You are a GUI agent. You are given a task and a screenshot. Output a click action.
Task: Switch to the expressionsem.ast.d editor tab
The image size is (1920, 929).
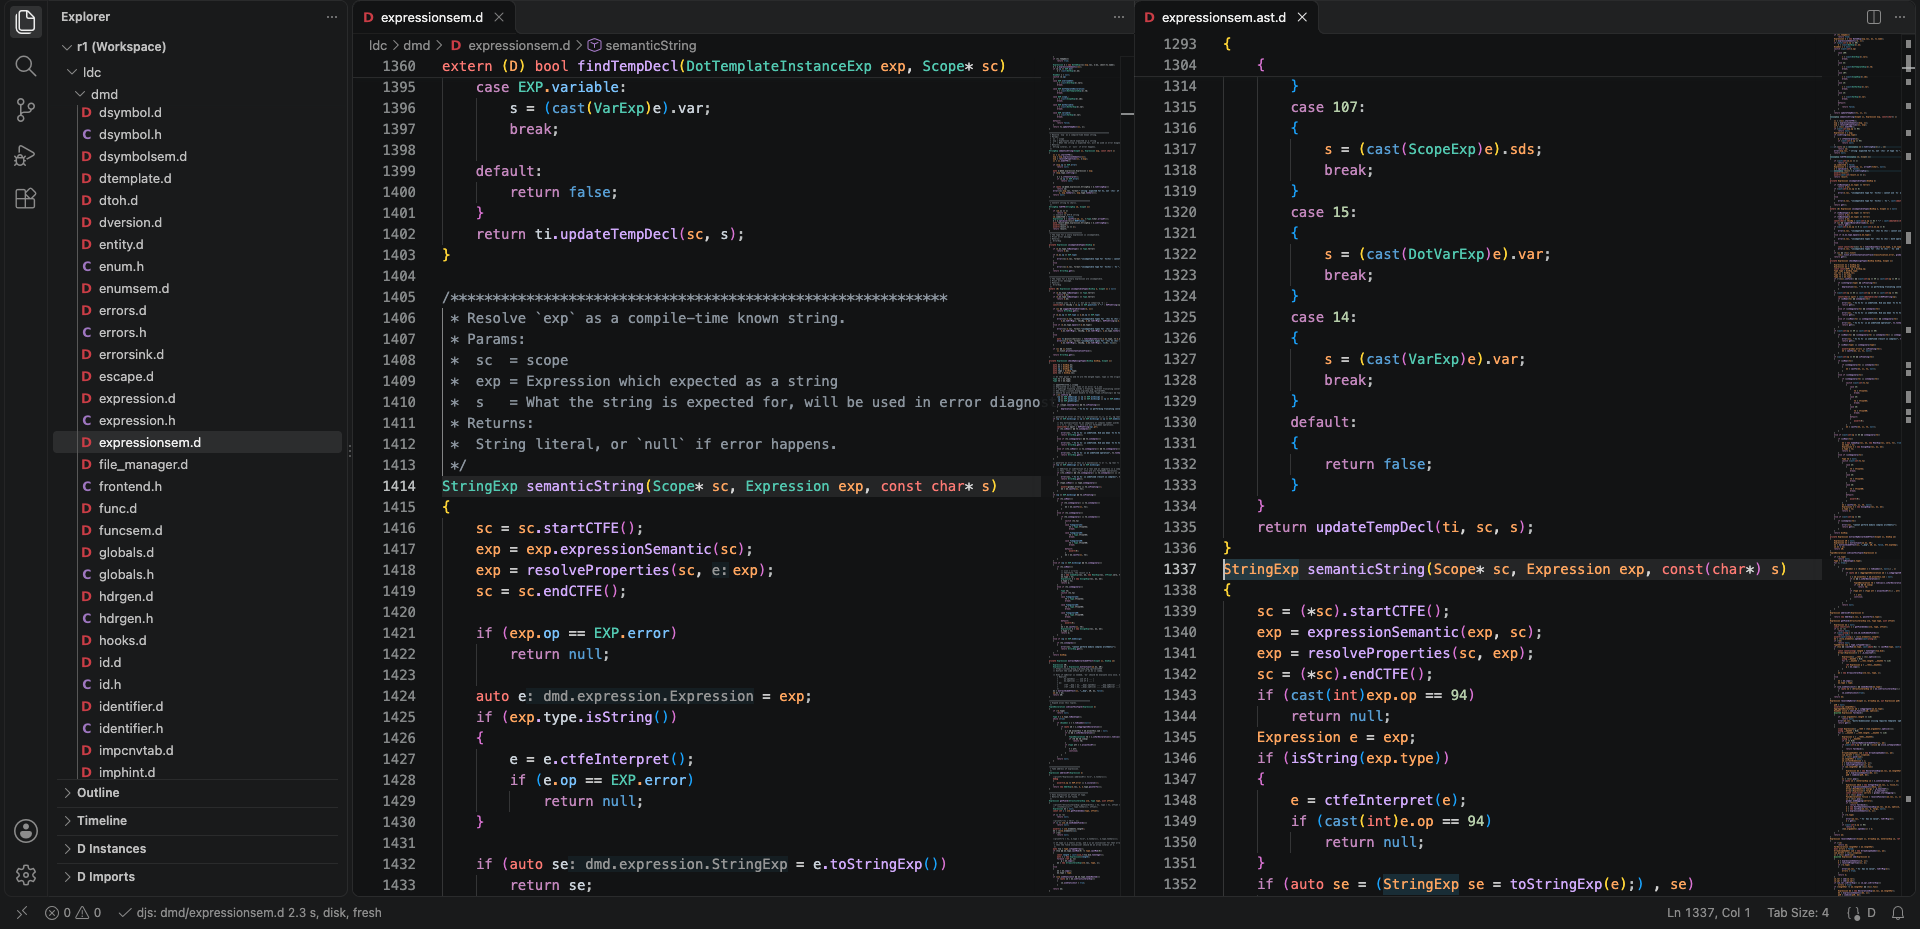pos(1224,17)
